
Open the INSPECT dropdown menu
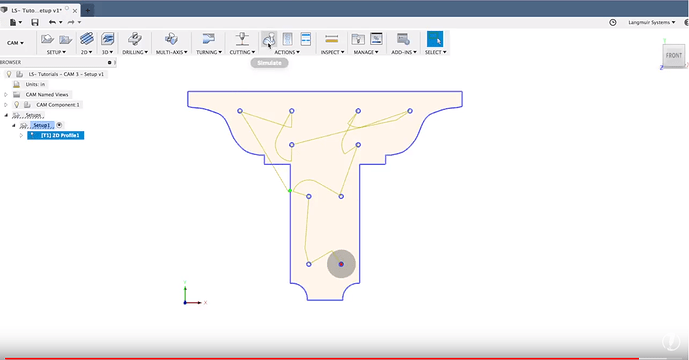[332, 52]
